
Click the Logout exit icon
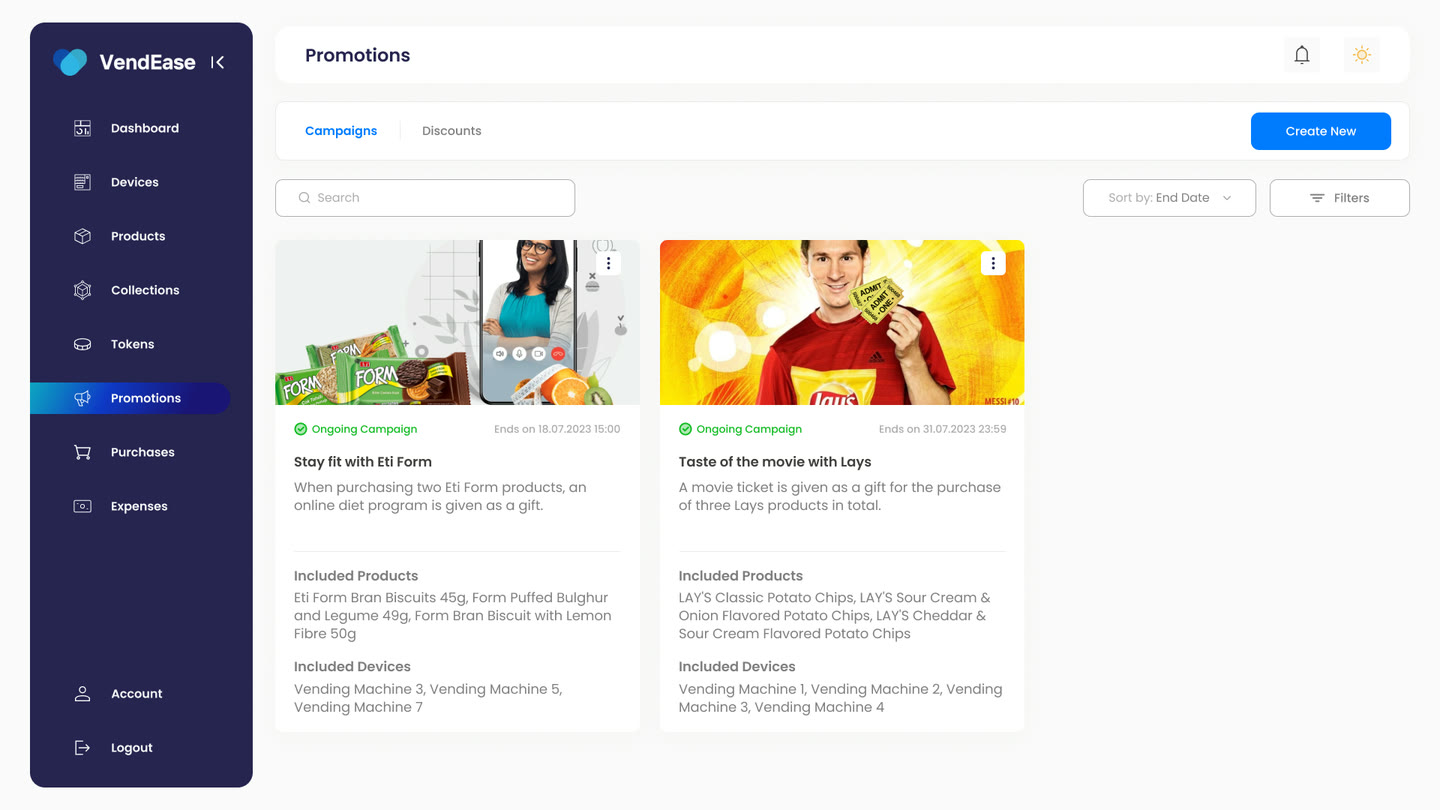tap(83, 748)
